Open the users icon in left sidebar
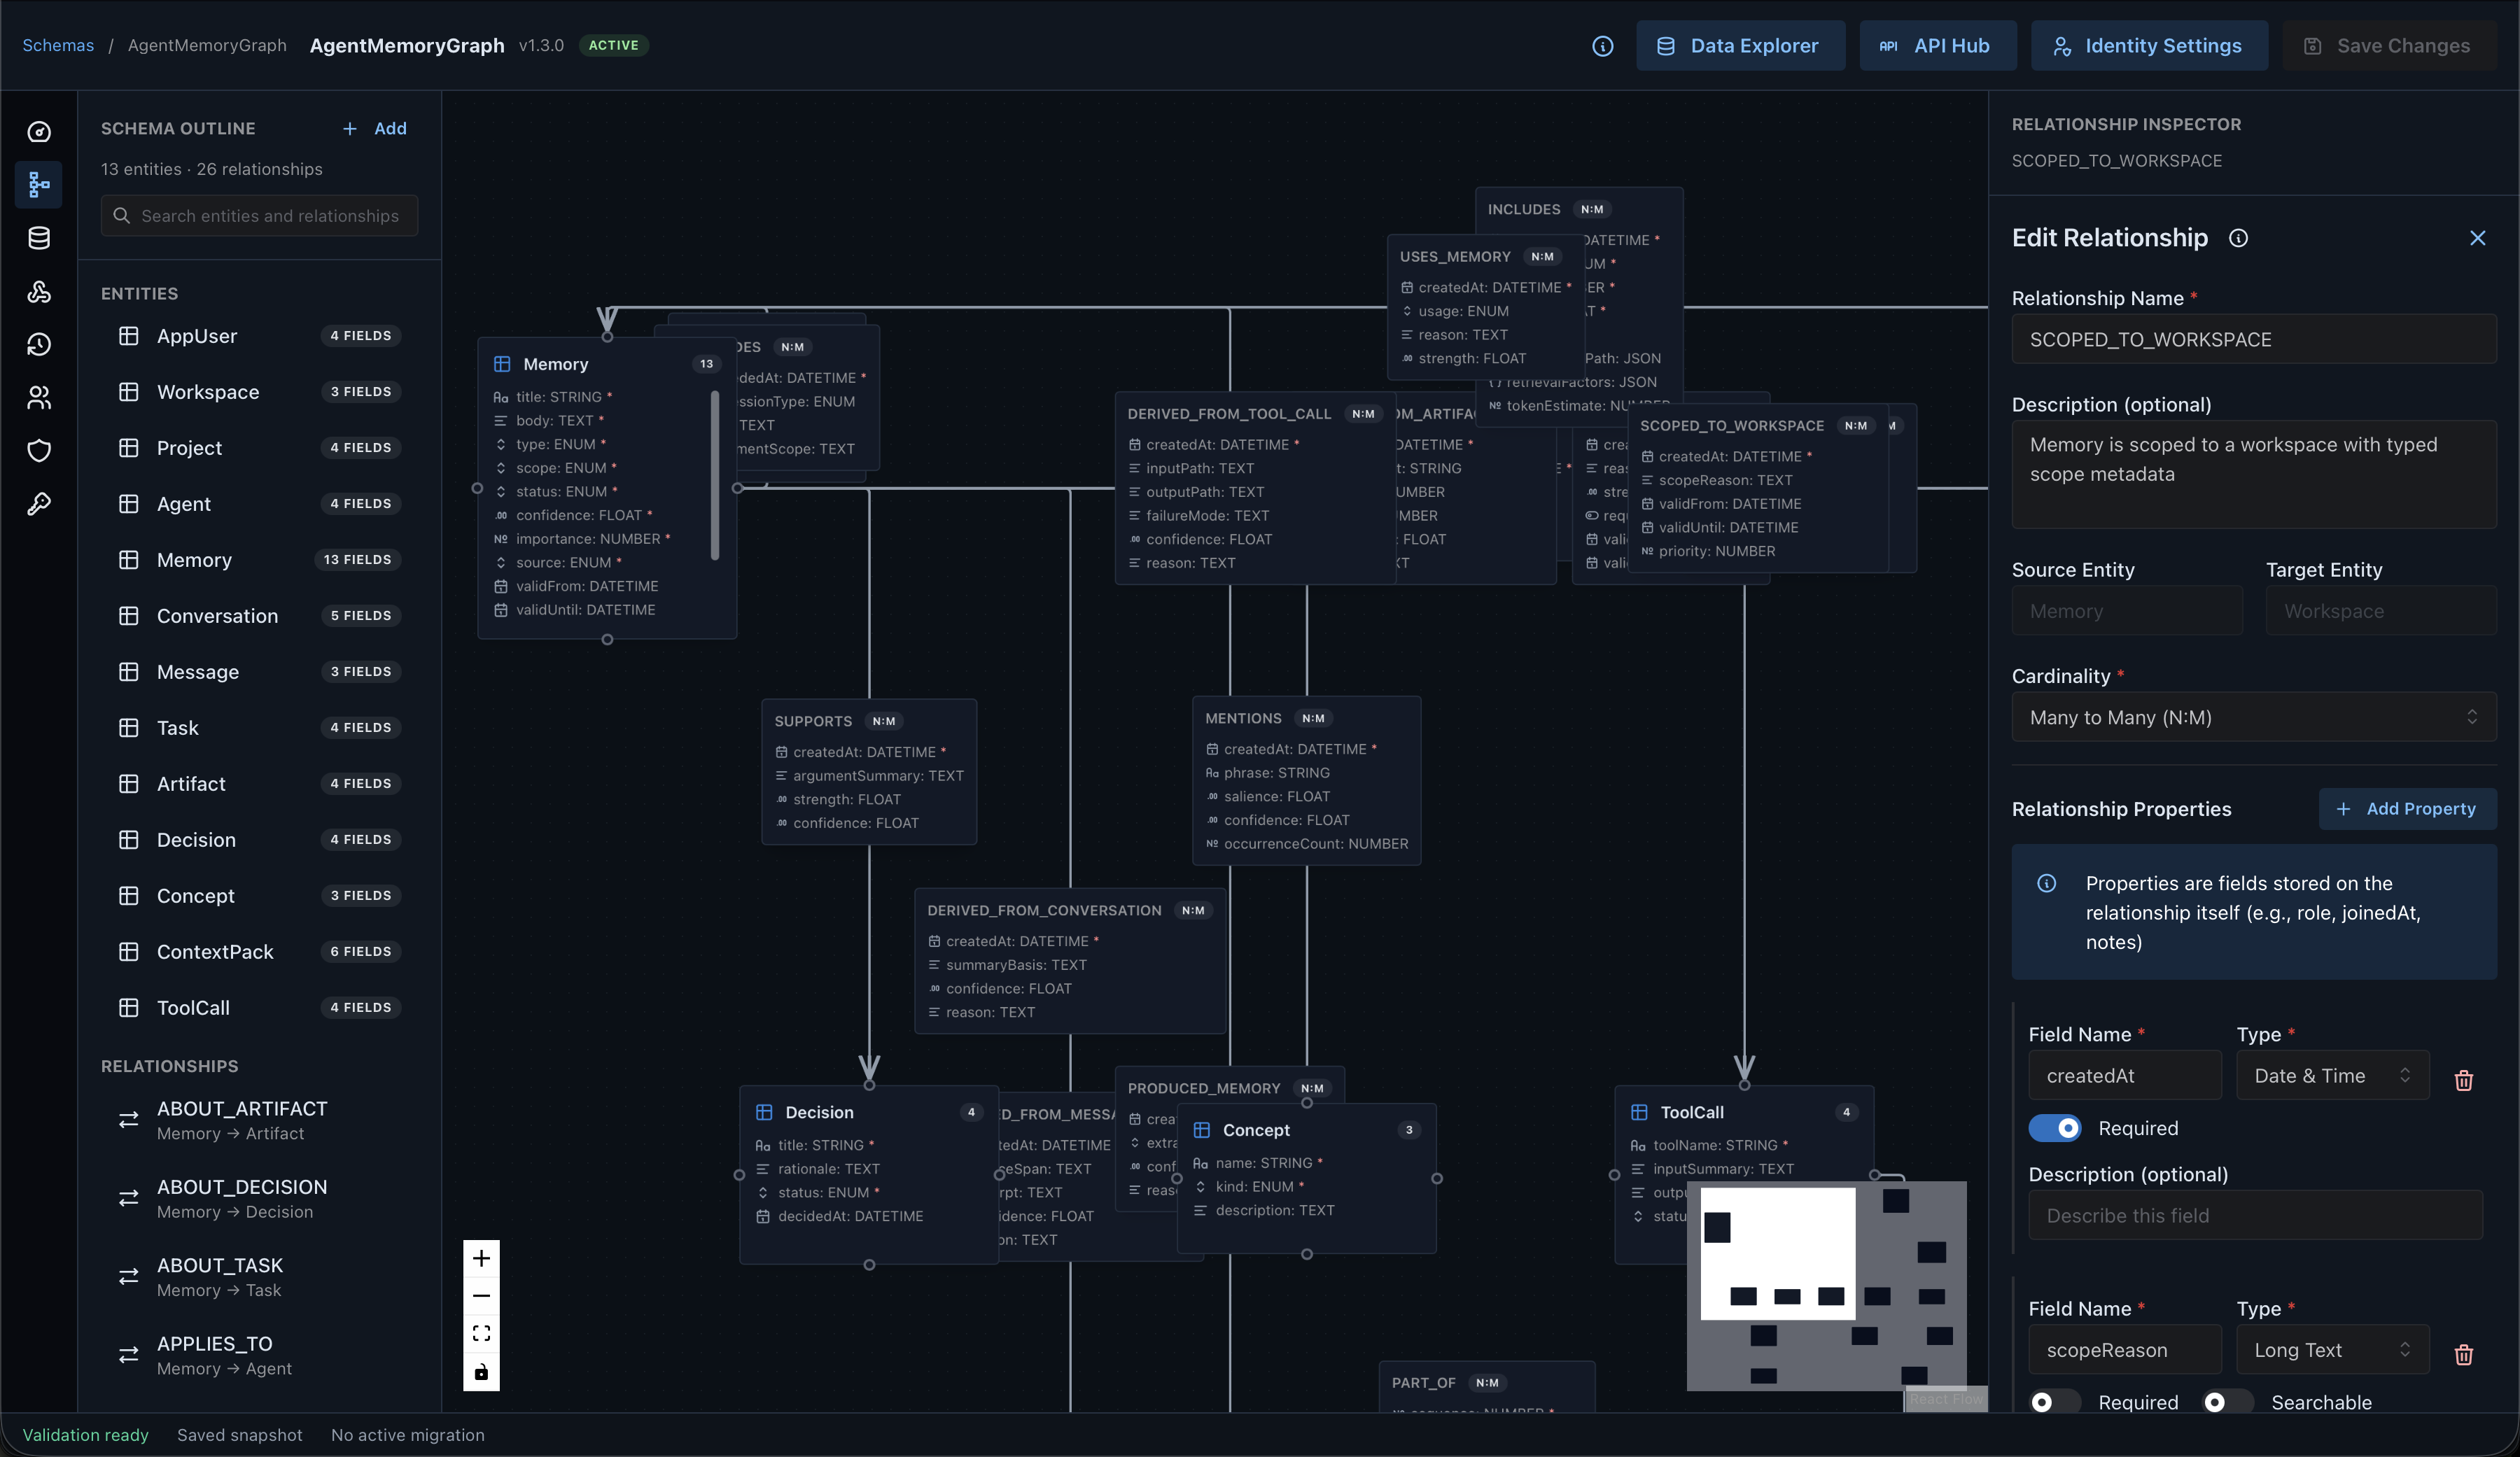Viewport: 2520px width, 1457px height. click(x=39, y=398)
